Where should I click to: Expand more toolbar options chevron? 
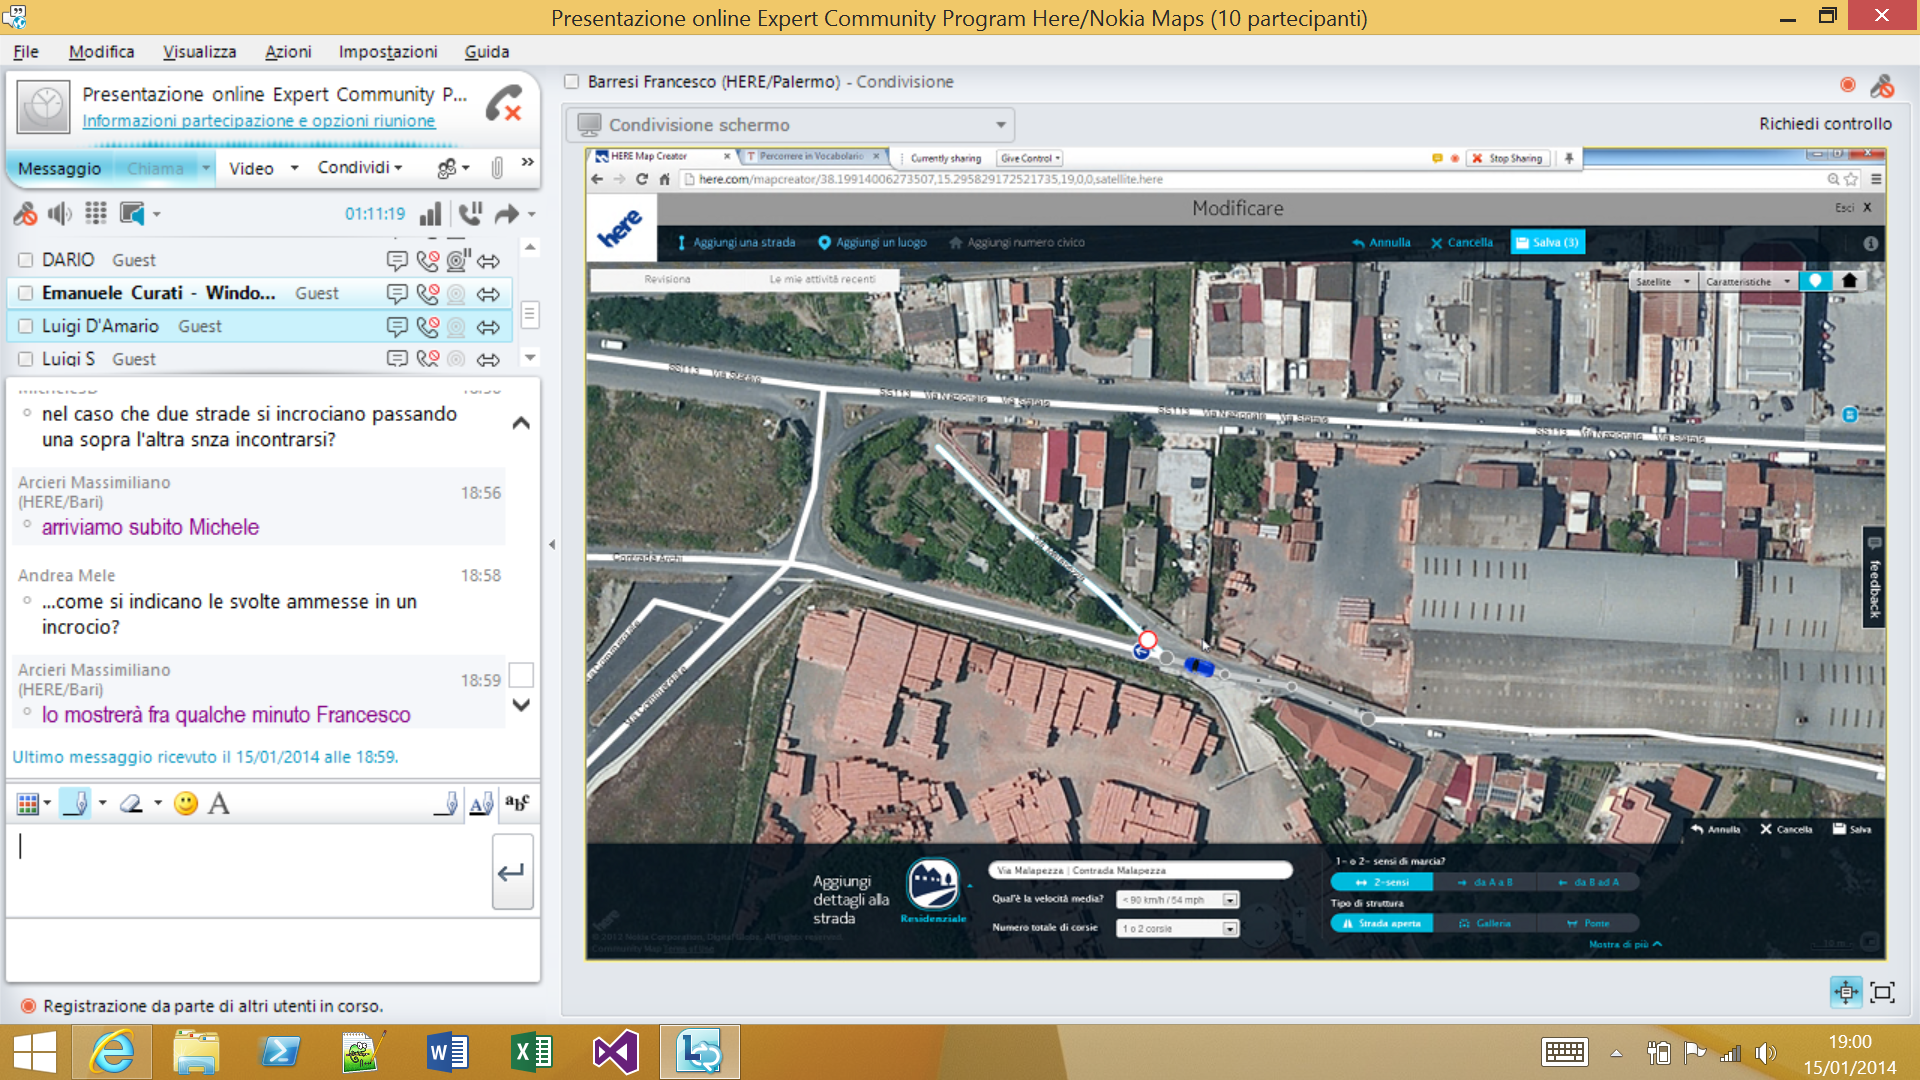click(527, 162)
